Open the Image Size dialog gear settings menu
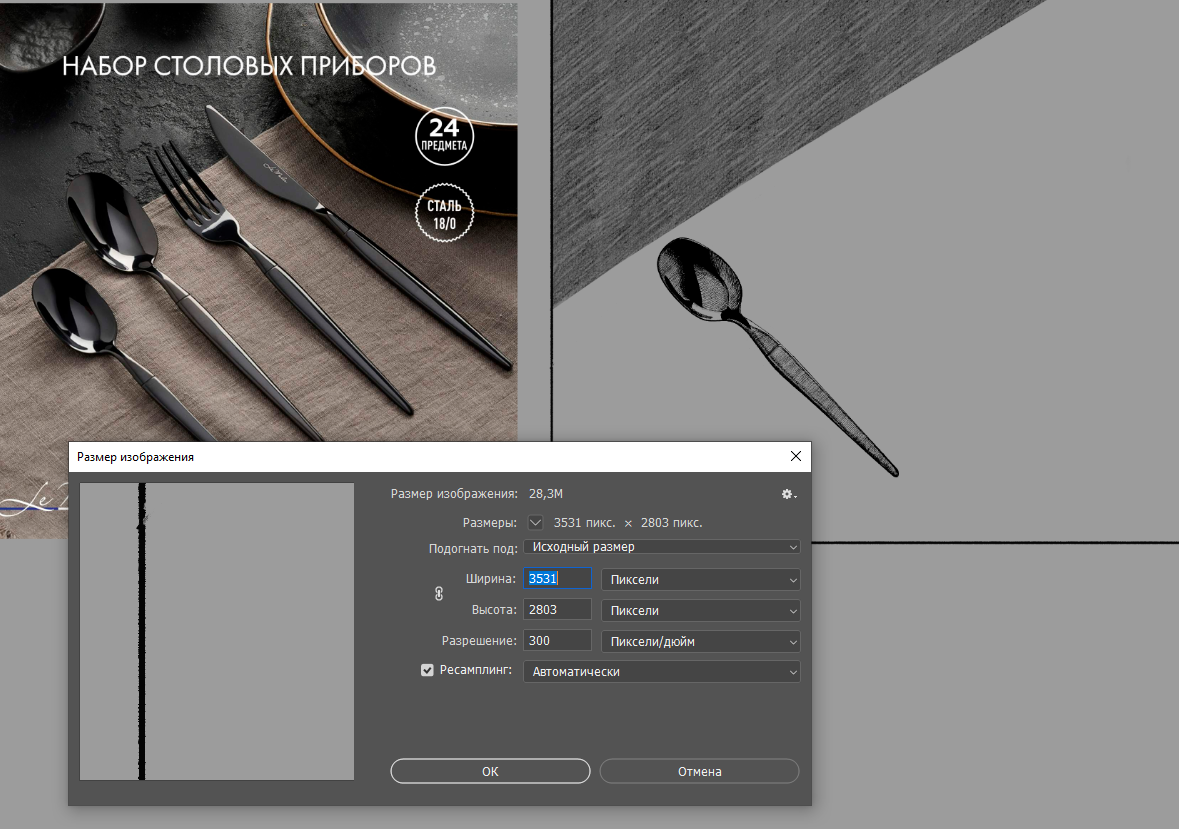 click(789, 494)
